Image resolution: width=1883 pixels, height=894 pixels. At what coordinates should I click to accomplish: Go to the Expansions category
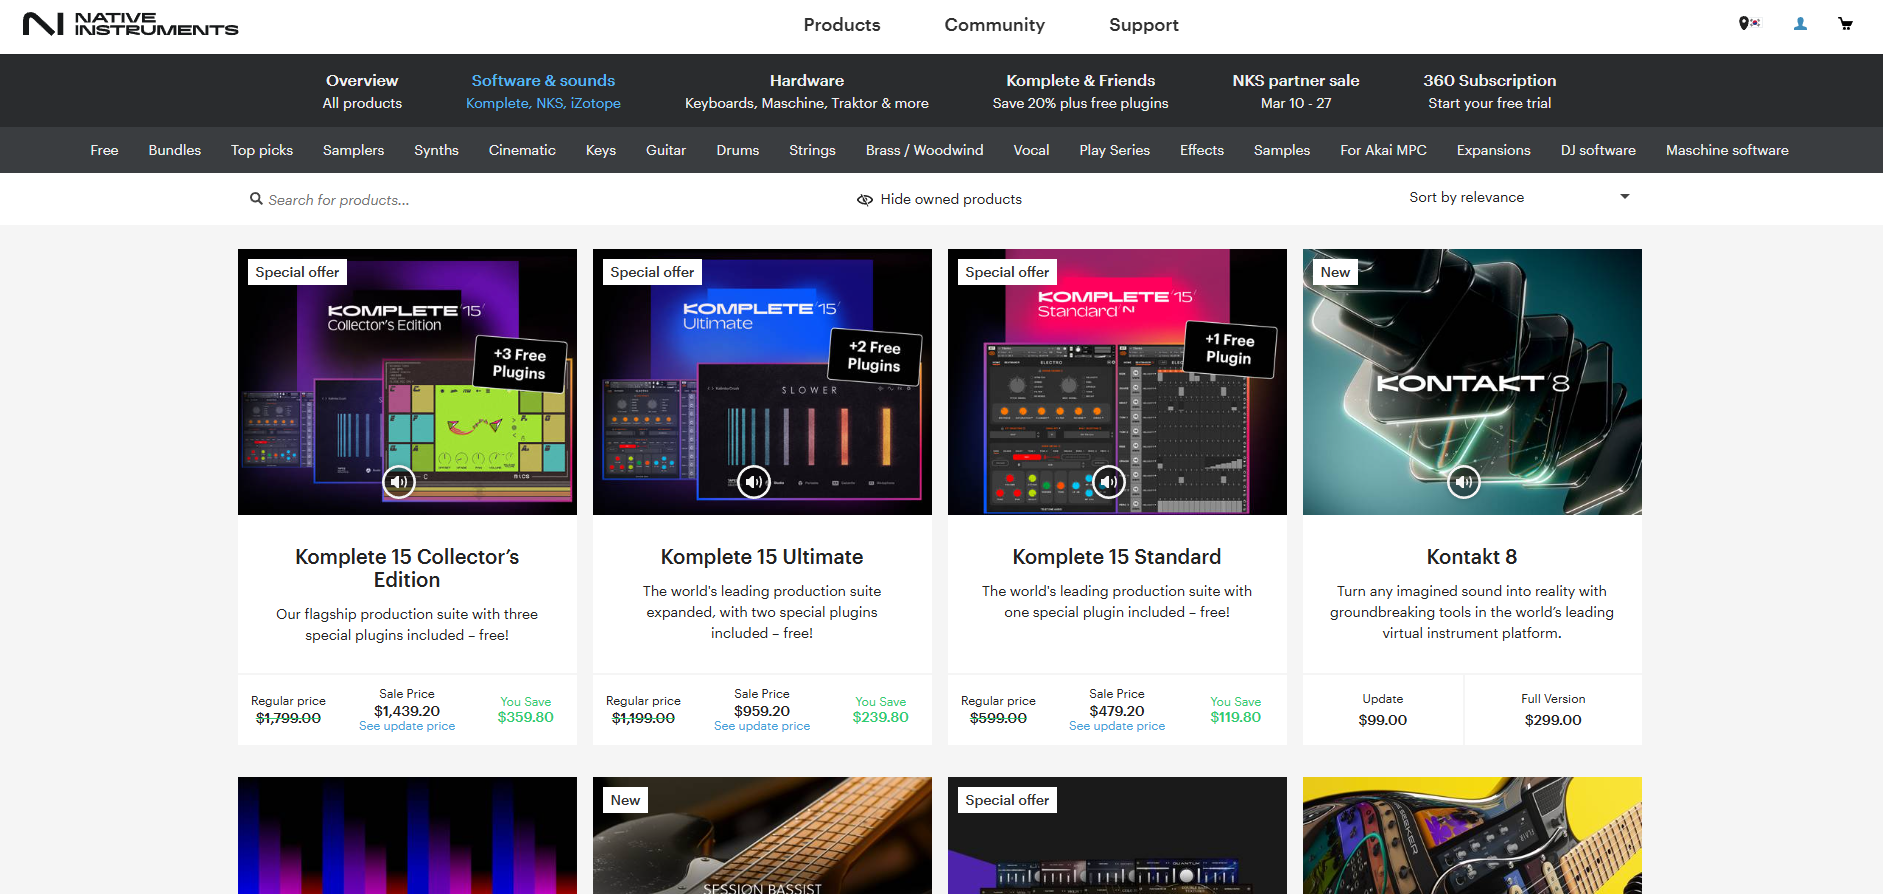pos(1494,150)
